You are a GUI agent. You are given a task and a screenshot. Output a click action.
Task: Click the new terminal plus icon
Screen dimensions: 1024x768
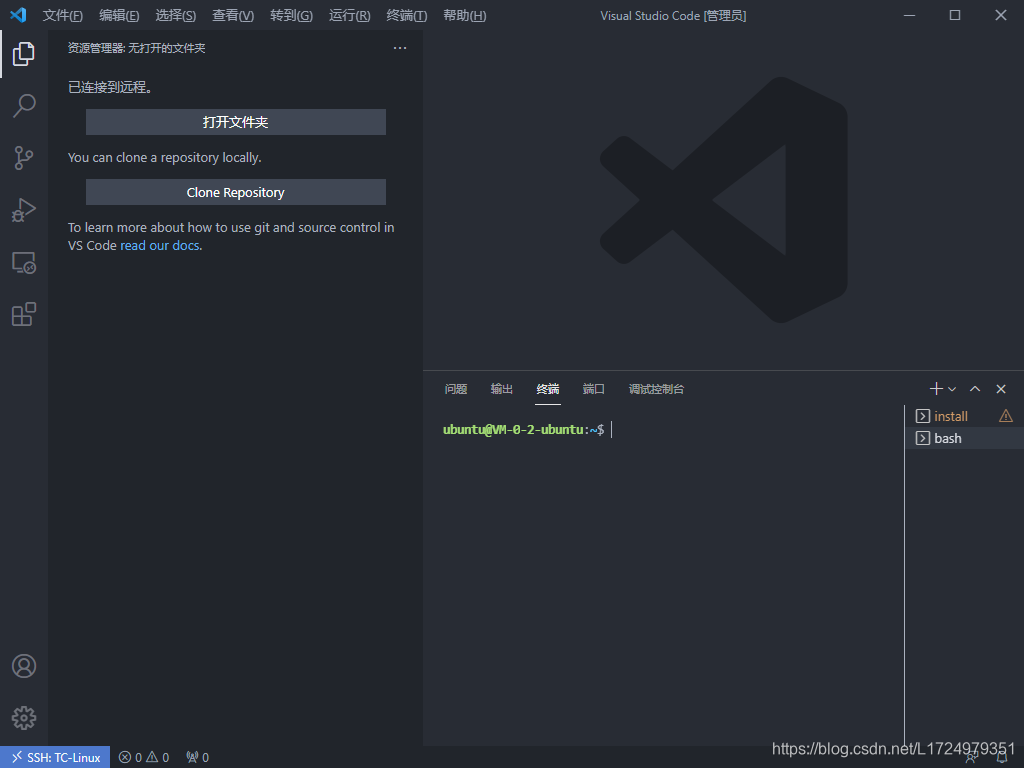(x=936, y=389)
